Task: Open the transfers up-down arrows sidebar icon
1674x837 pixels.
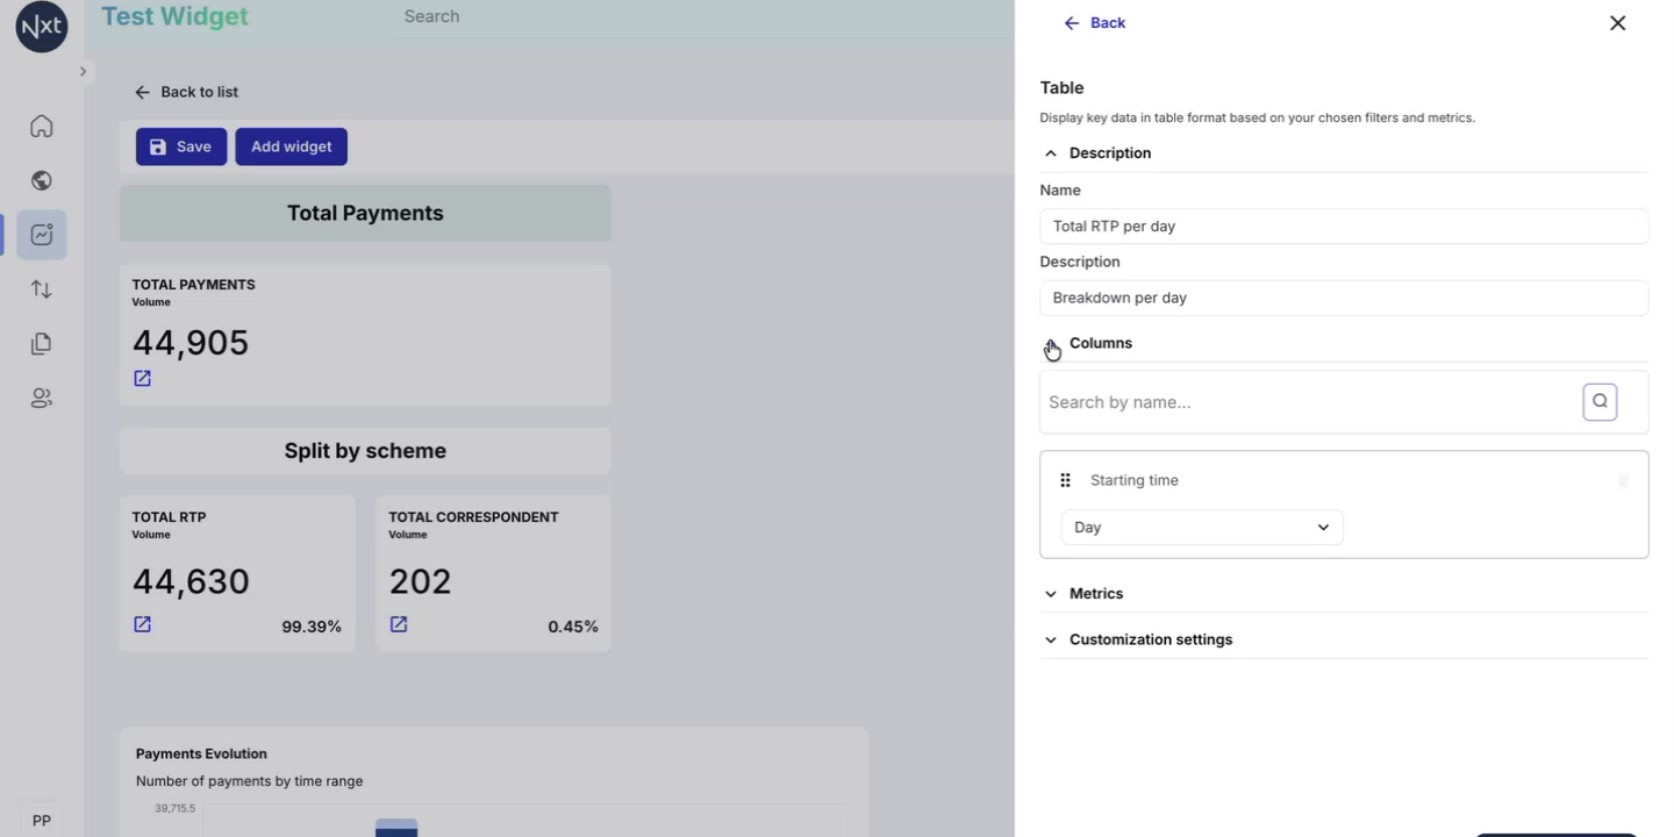Action: click(41, 289)
